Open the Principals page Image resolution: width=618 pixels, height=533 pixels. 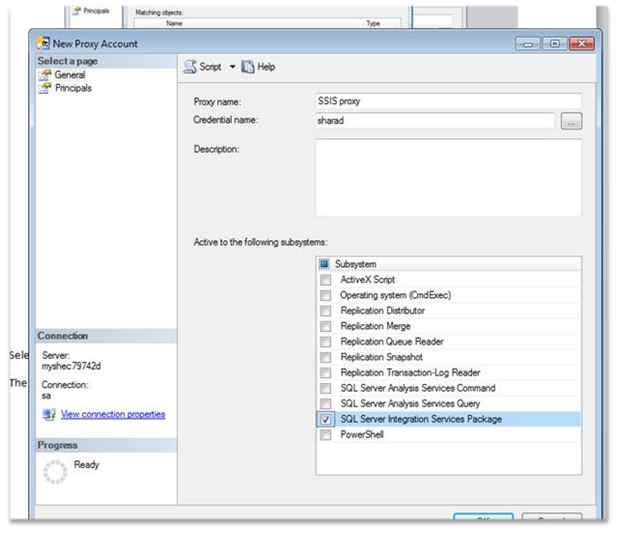click(73, 88)
